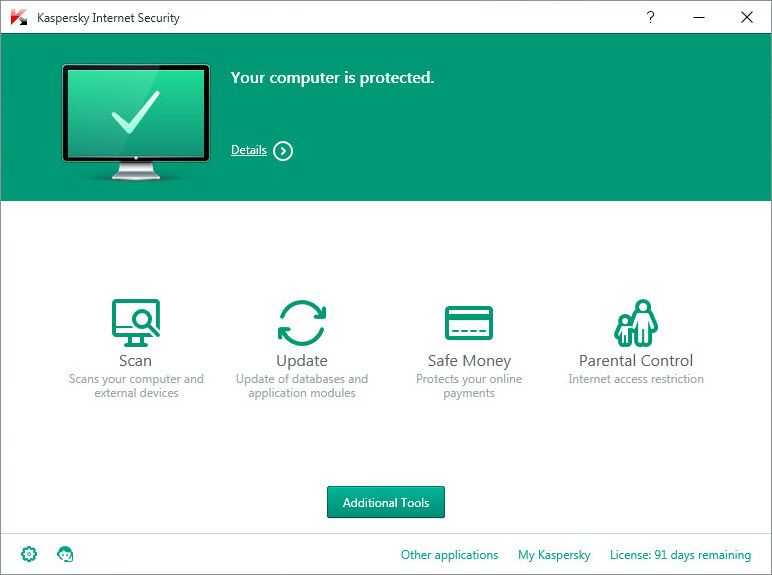Open the Other applications link
Screen dimensions: 772x575
449,555
